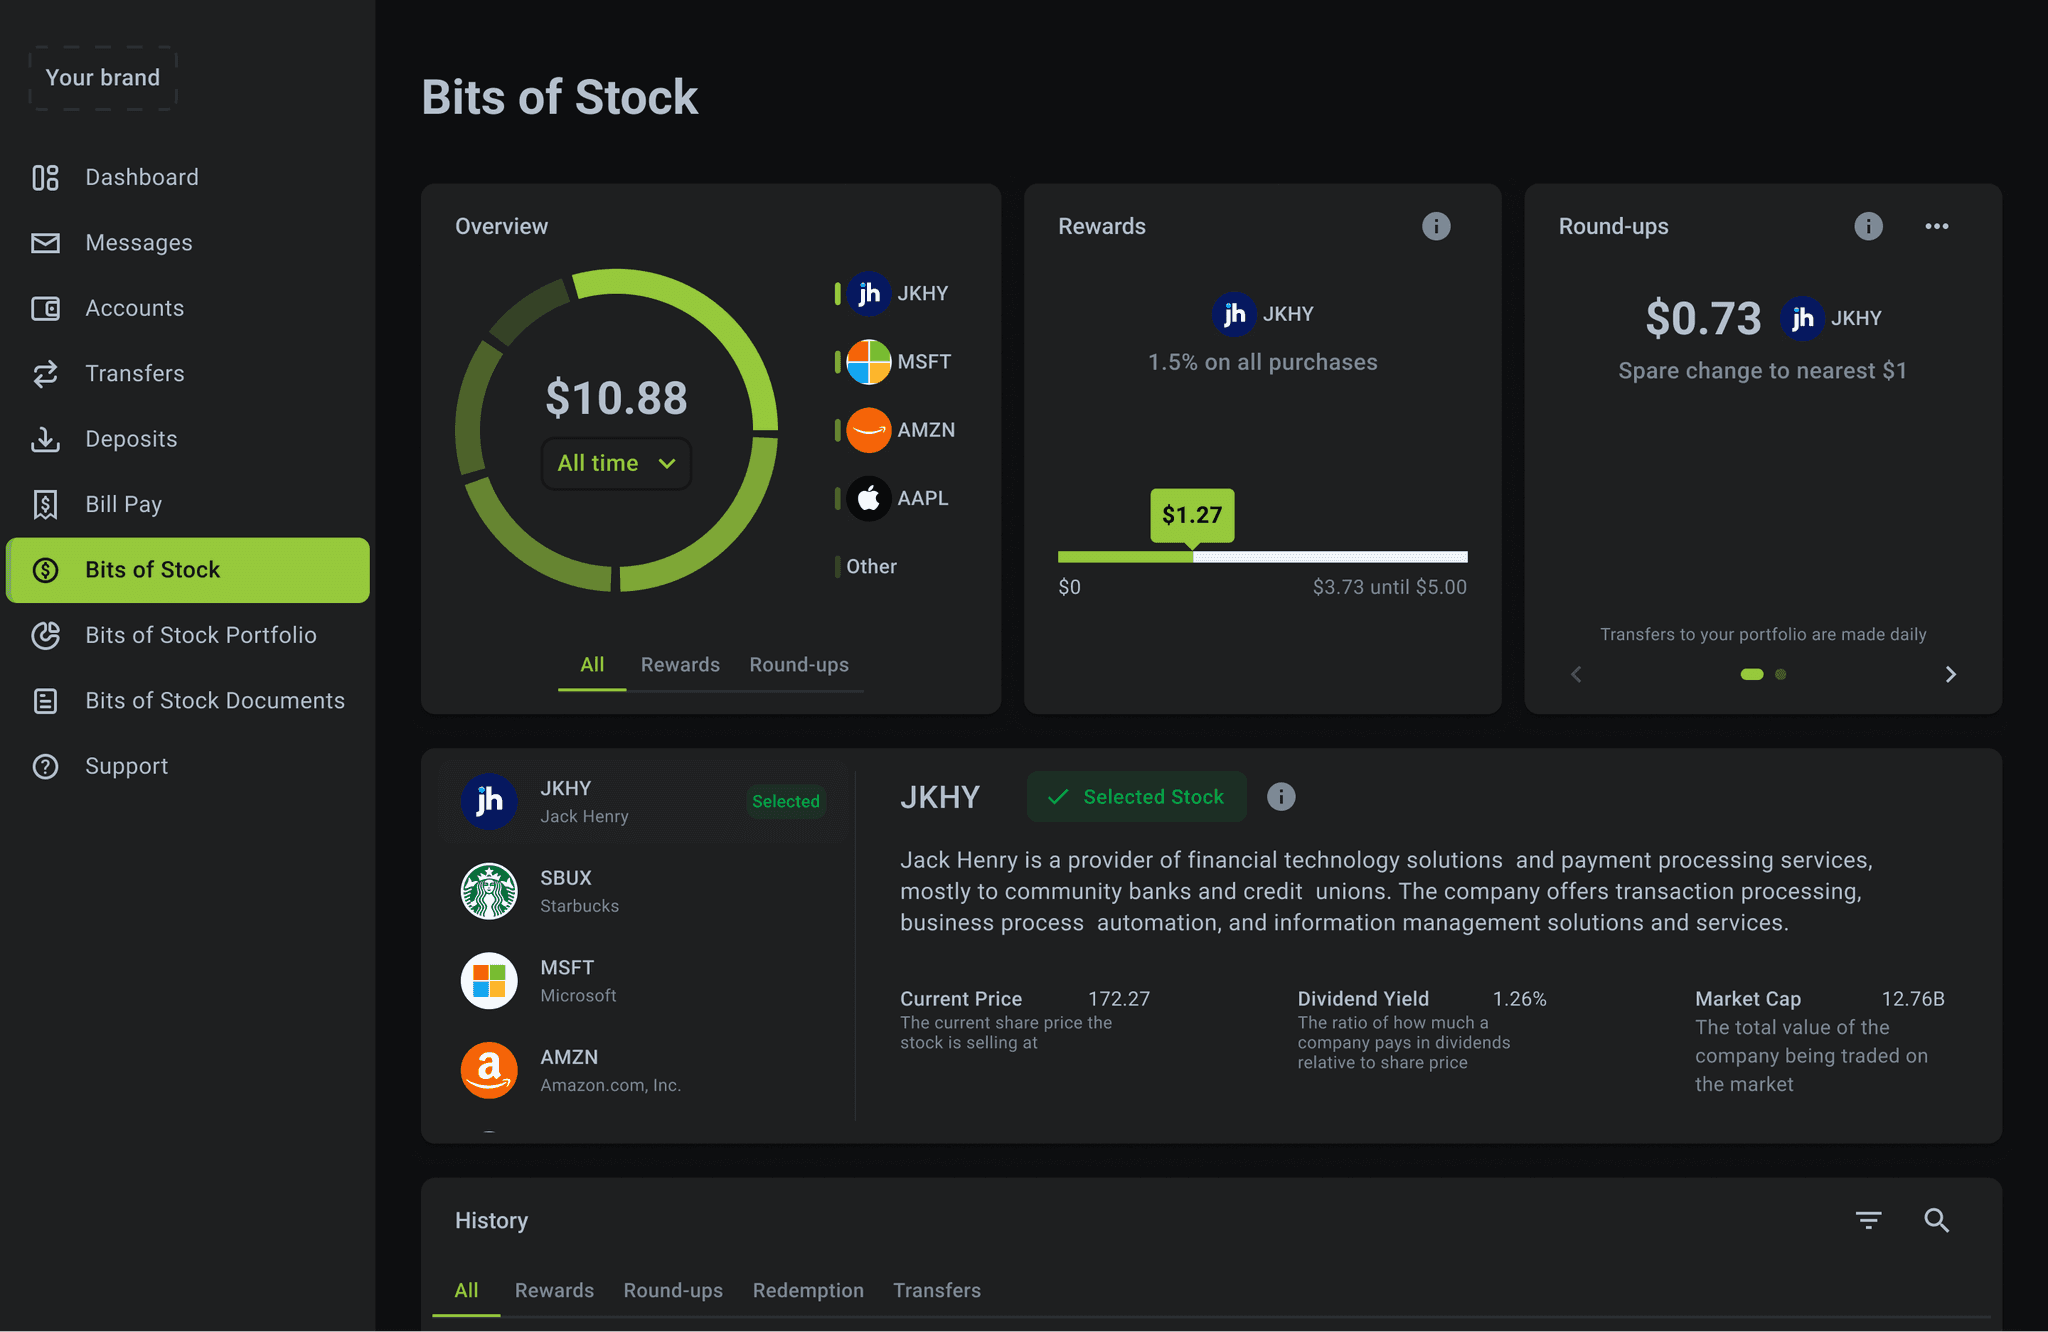
Task: Click the filter icon in History panel
Action: (x=1868, y=1220)
